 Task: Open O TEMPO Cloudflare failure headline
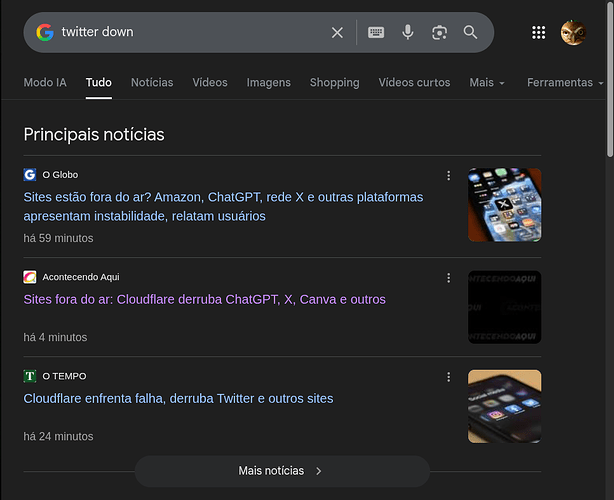coord(178,398)
